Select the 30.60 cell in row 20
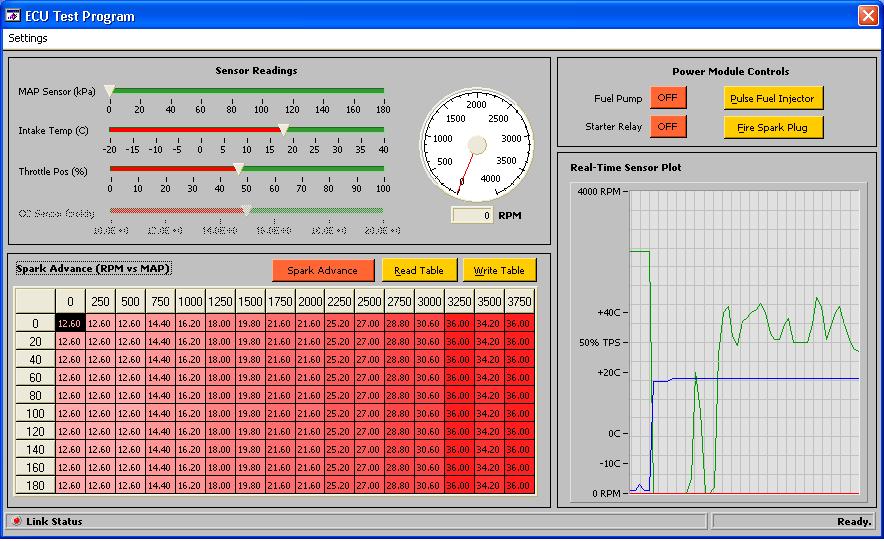Image resolution: width=884 pixels, height=541 pixels. click(428, 342)
